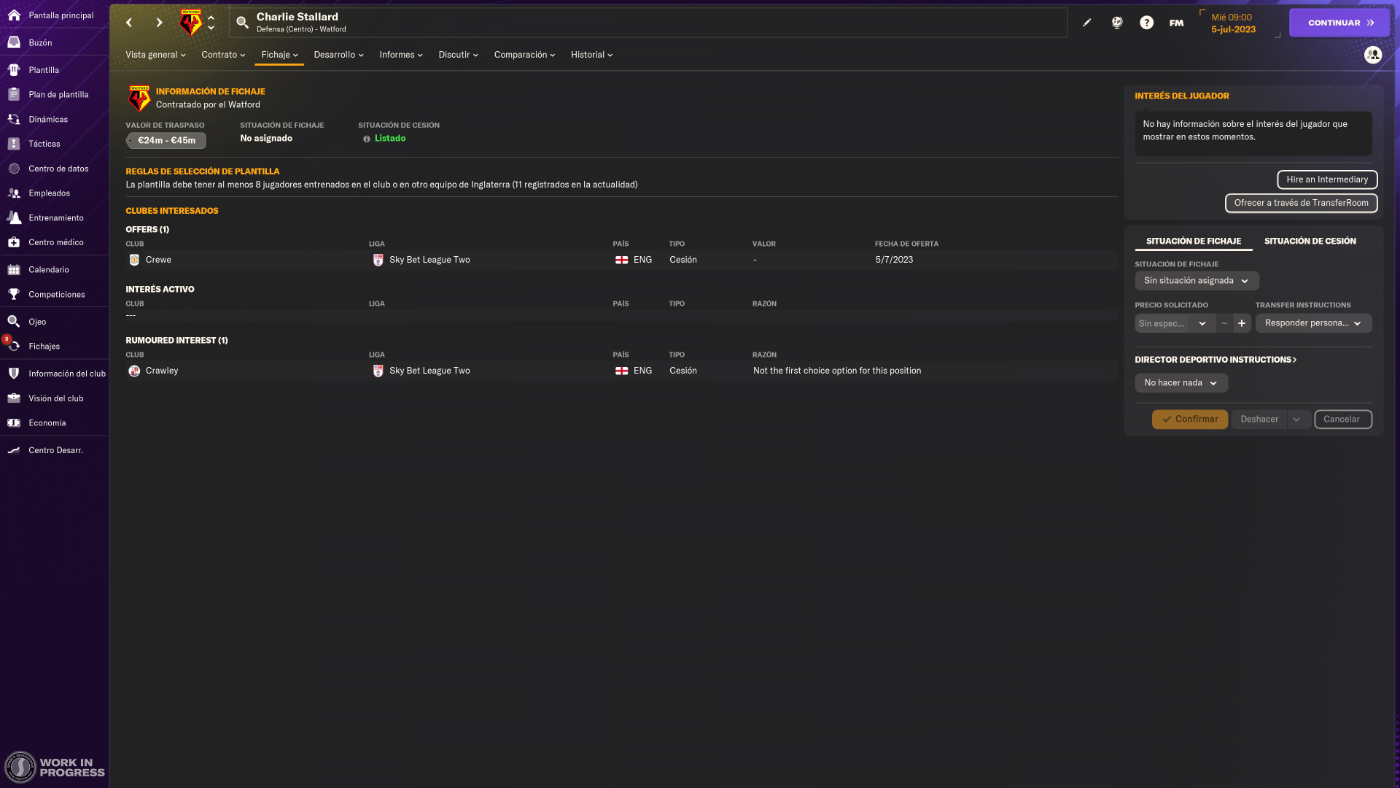Expand the Responder personalmente transfer instructions dropdown
This screenshot has height=788, width=1400.
pyautogui.click(x=1314, y=323)
